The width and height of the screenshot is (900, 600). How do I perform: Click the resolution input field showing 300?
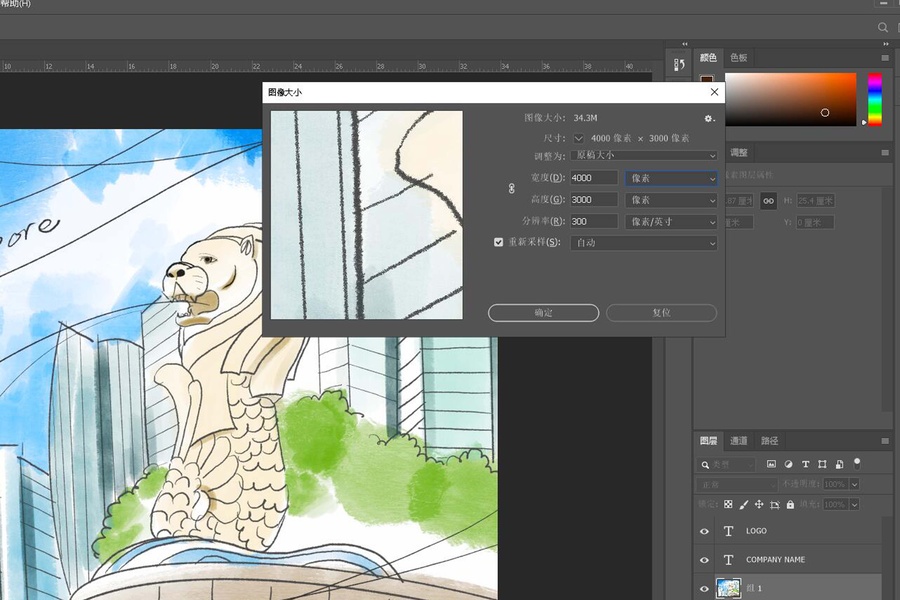click(594, 222)
